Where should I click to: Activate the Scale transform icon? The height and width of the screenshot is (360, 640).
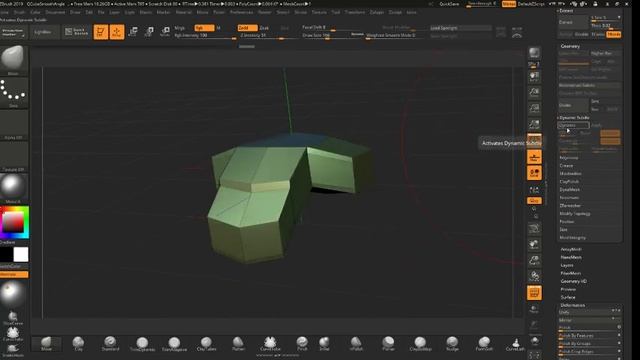149,32
